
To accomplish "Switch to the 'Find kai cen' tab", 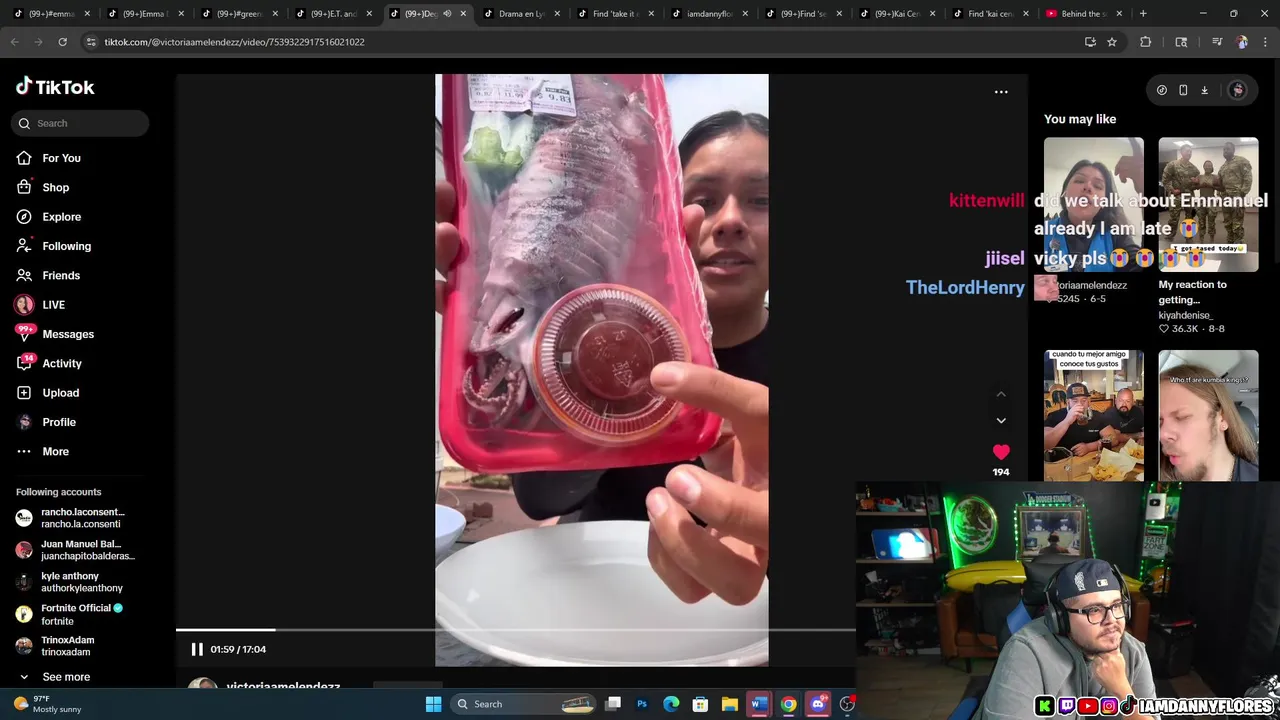I will [990, 14].
